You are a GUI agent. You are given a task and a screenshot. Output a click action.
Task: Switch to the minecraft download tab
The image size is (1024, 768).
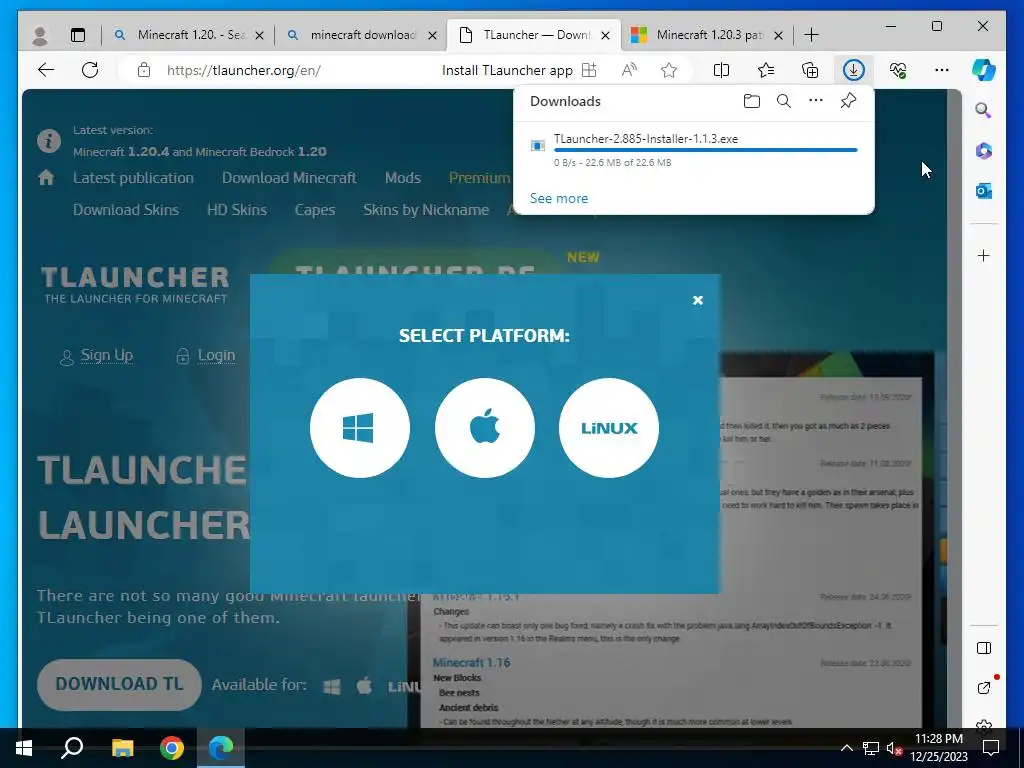point(360,35)
